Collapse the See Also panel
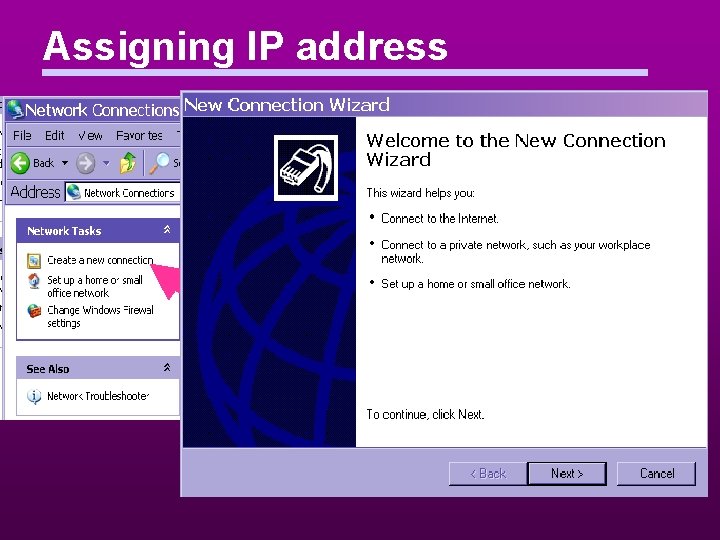This screenshot has width=720, height=540. [x=167, y=368]
